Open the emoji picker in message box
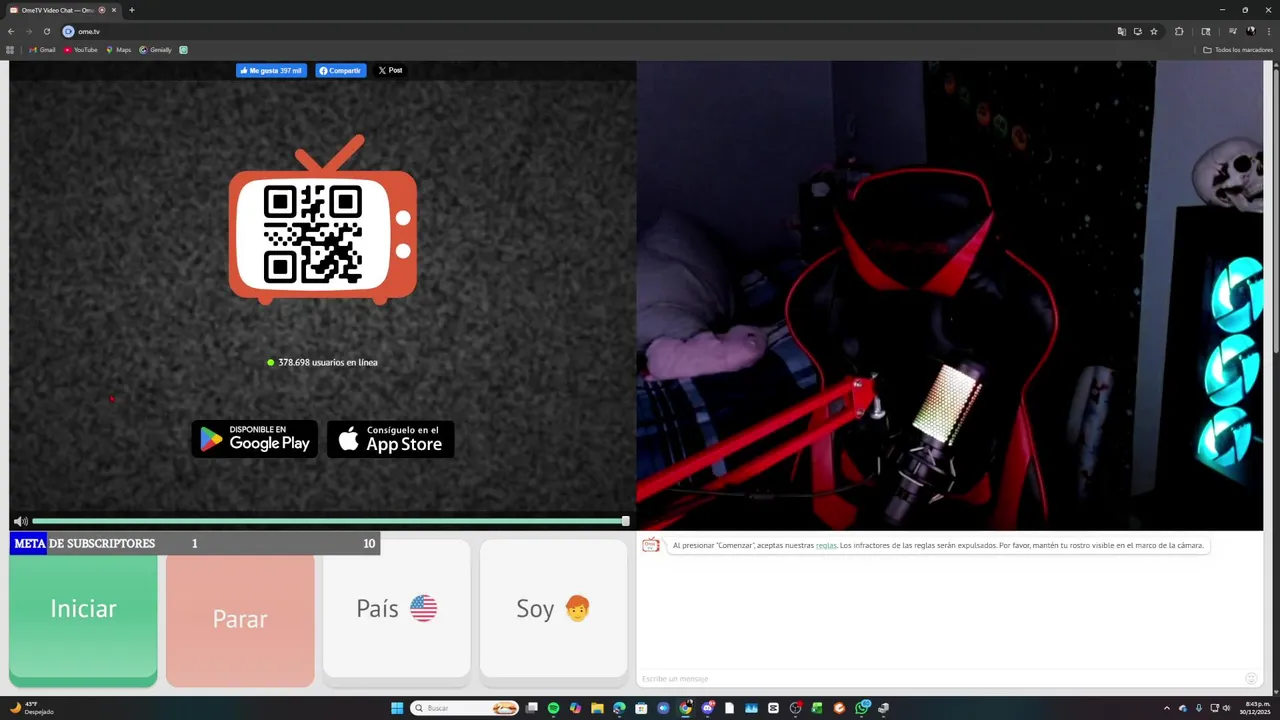The height and width of the screenshot is (720, 1280). click(x=1251, y=679)
